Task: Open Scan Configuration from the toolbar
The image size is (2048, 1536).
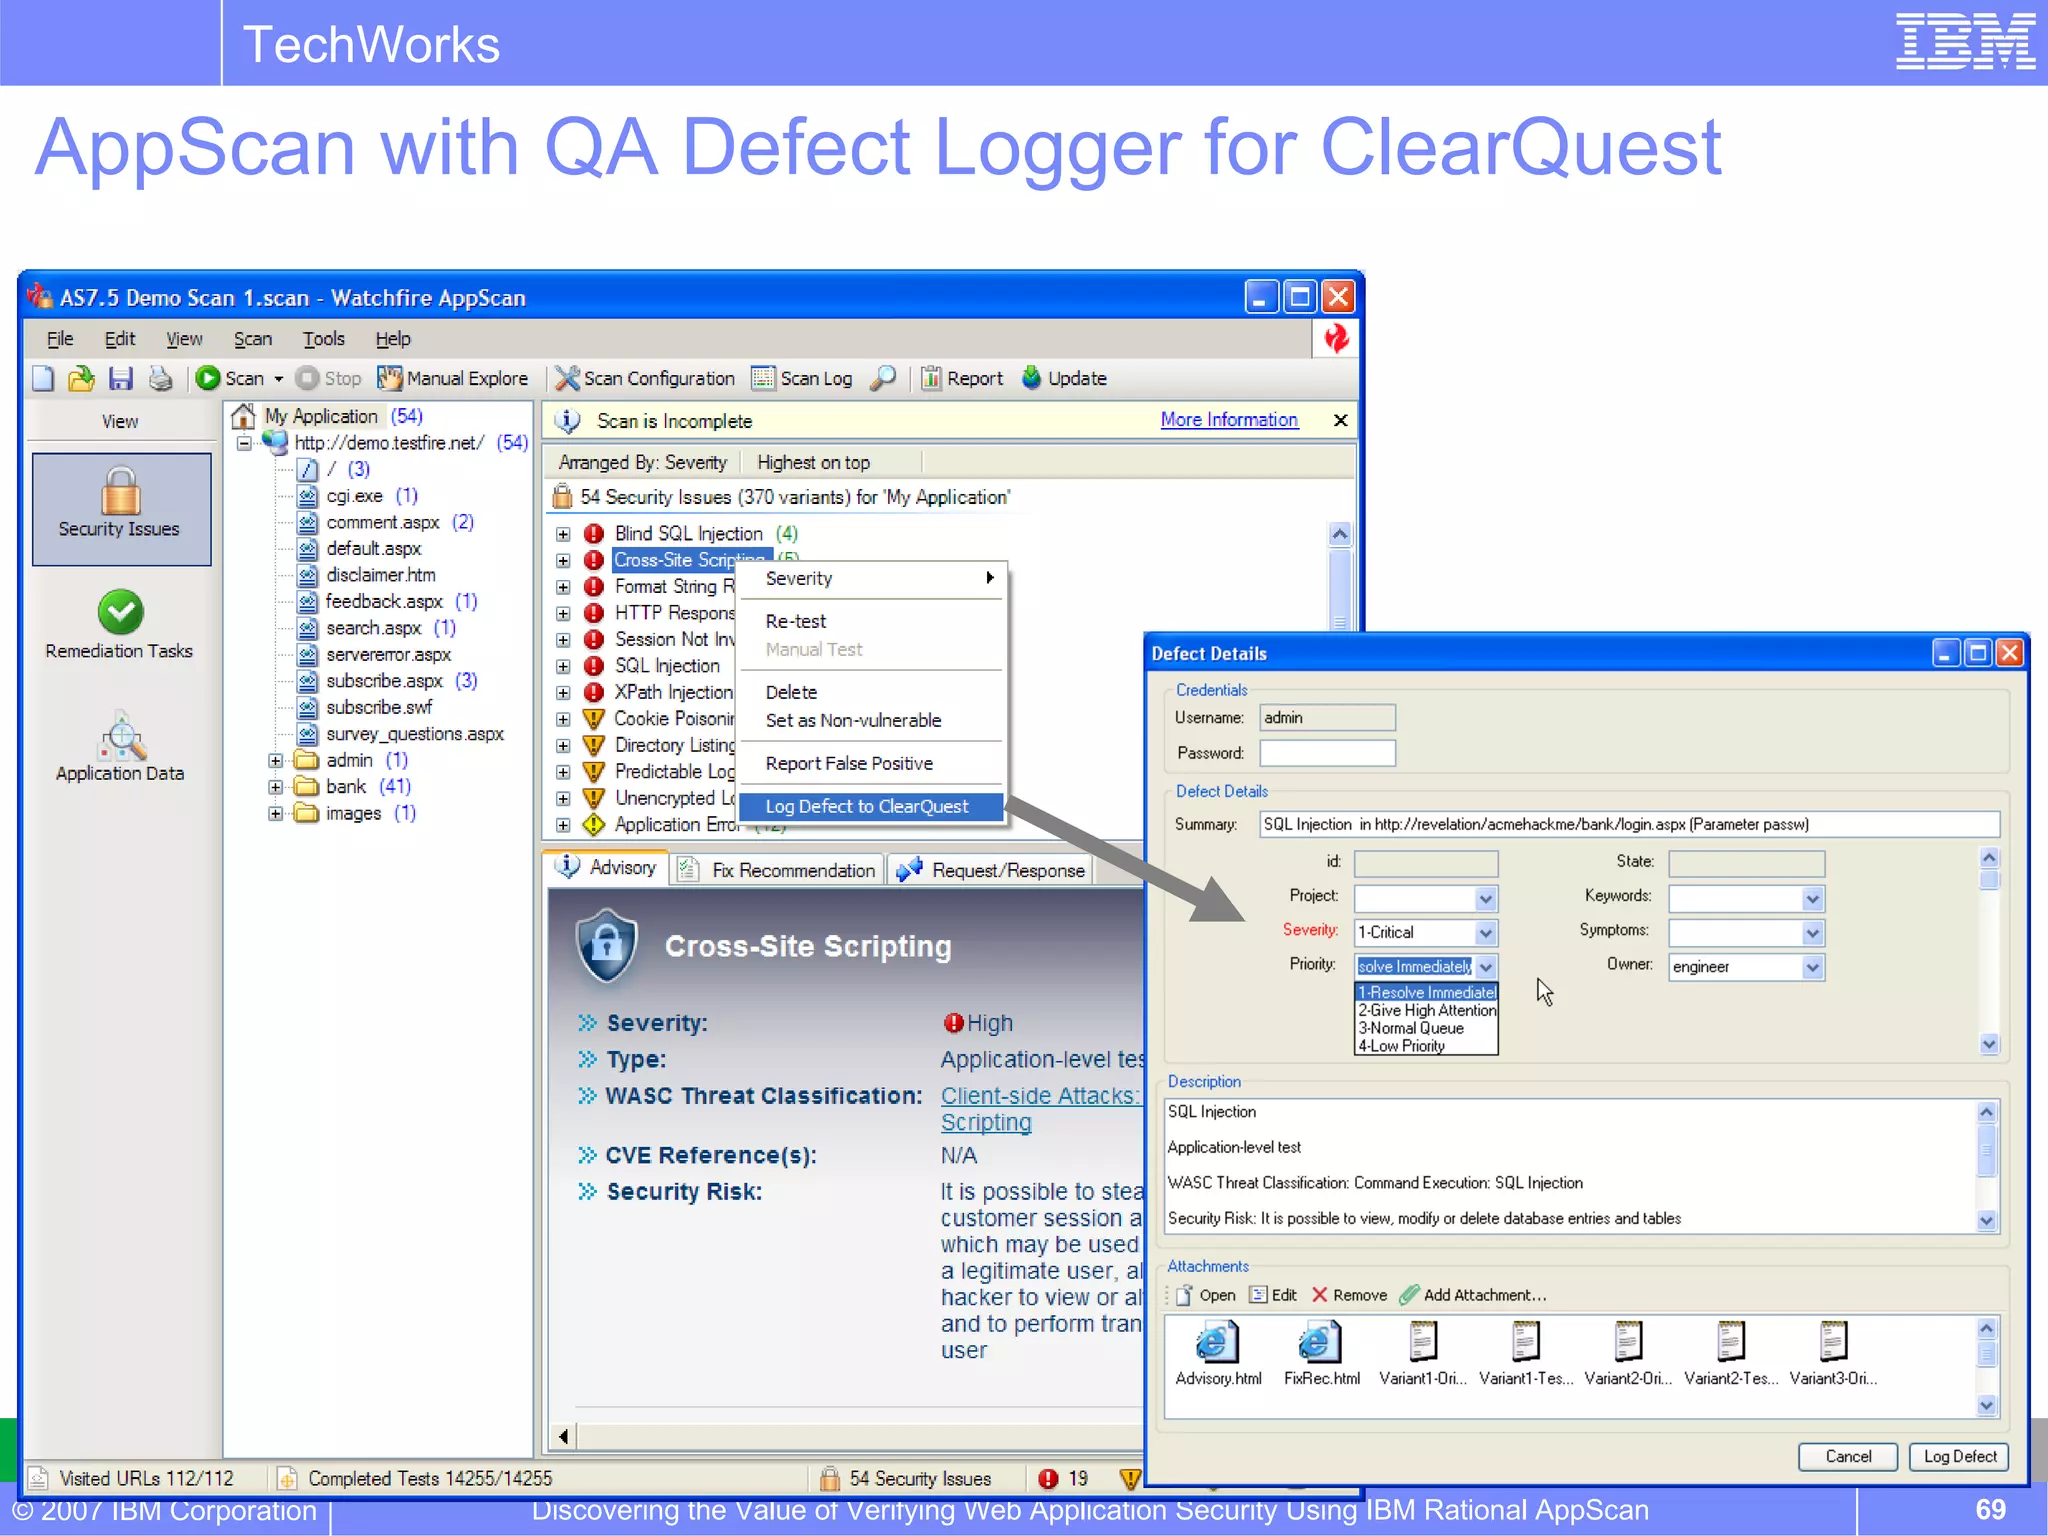Action: (x=645, y=378)
